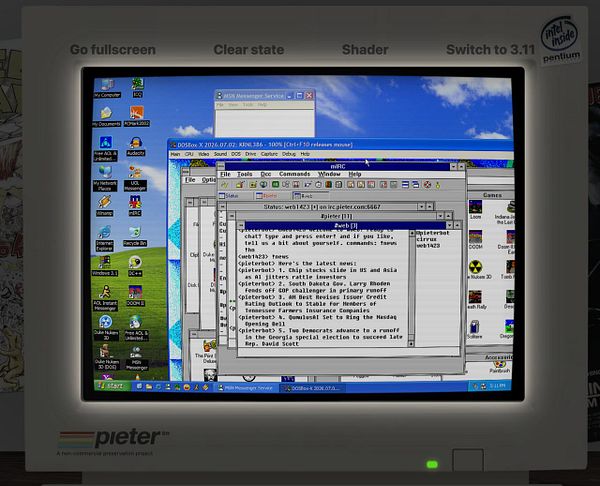Switch to the #pieter switchbar tab
The height and width of the screenshot is (486, 600).
pos(271,196)
